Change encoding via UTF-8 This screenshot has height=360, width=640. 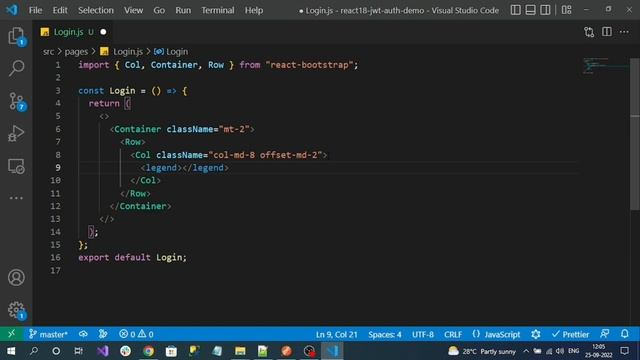[423, 334]
